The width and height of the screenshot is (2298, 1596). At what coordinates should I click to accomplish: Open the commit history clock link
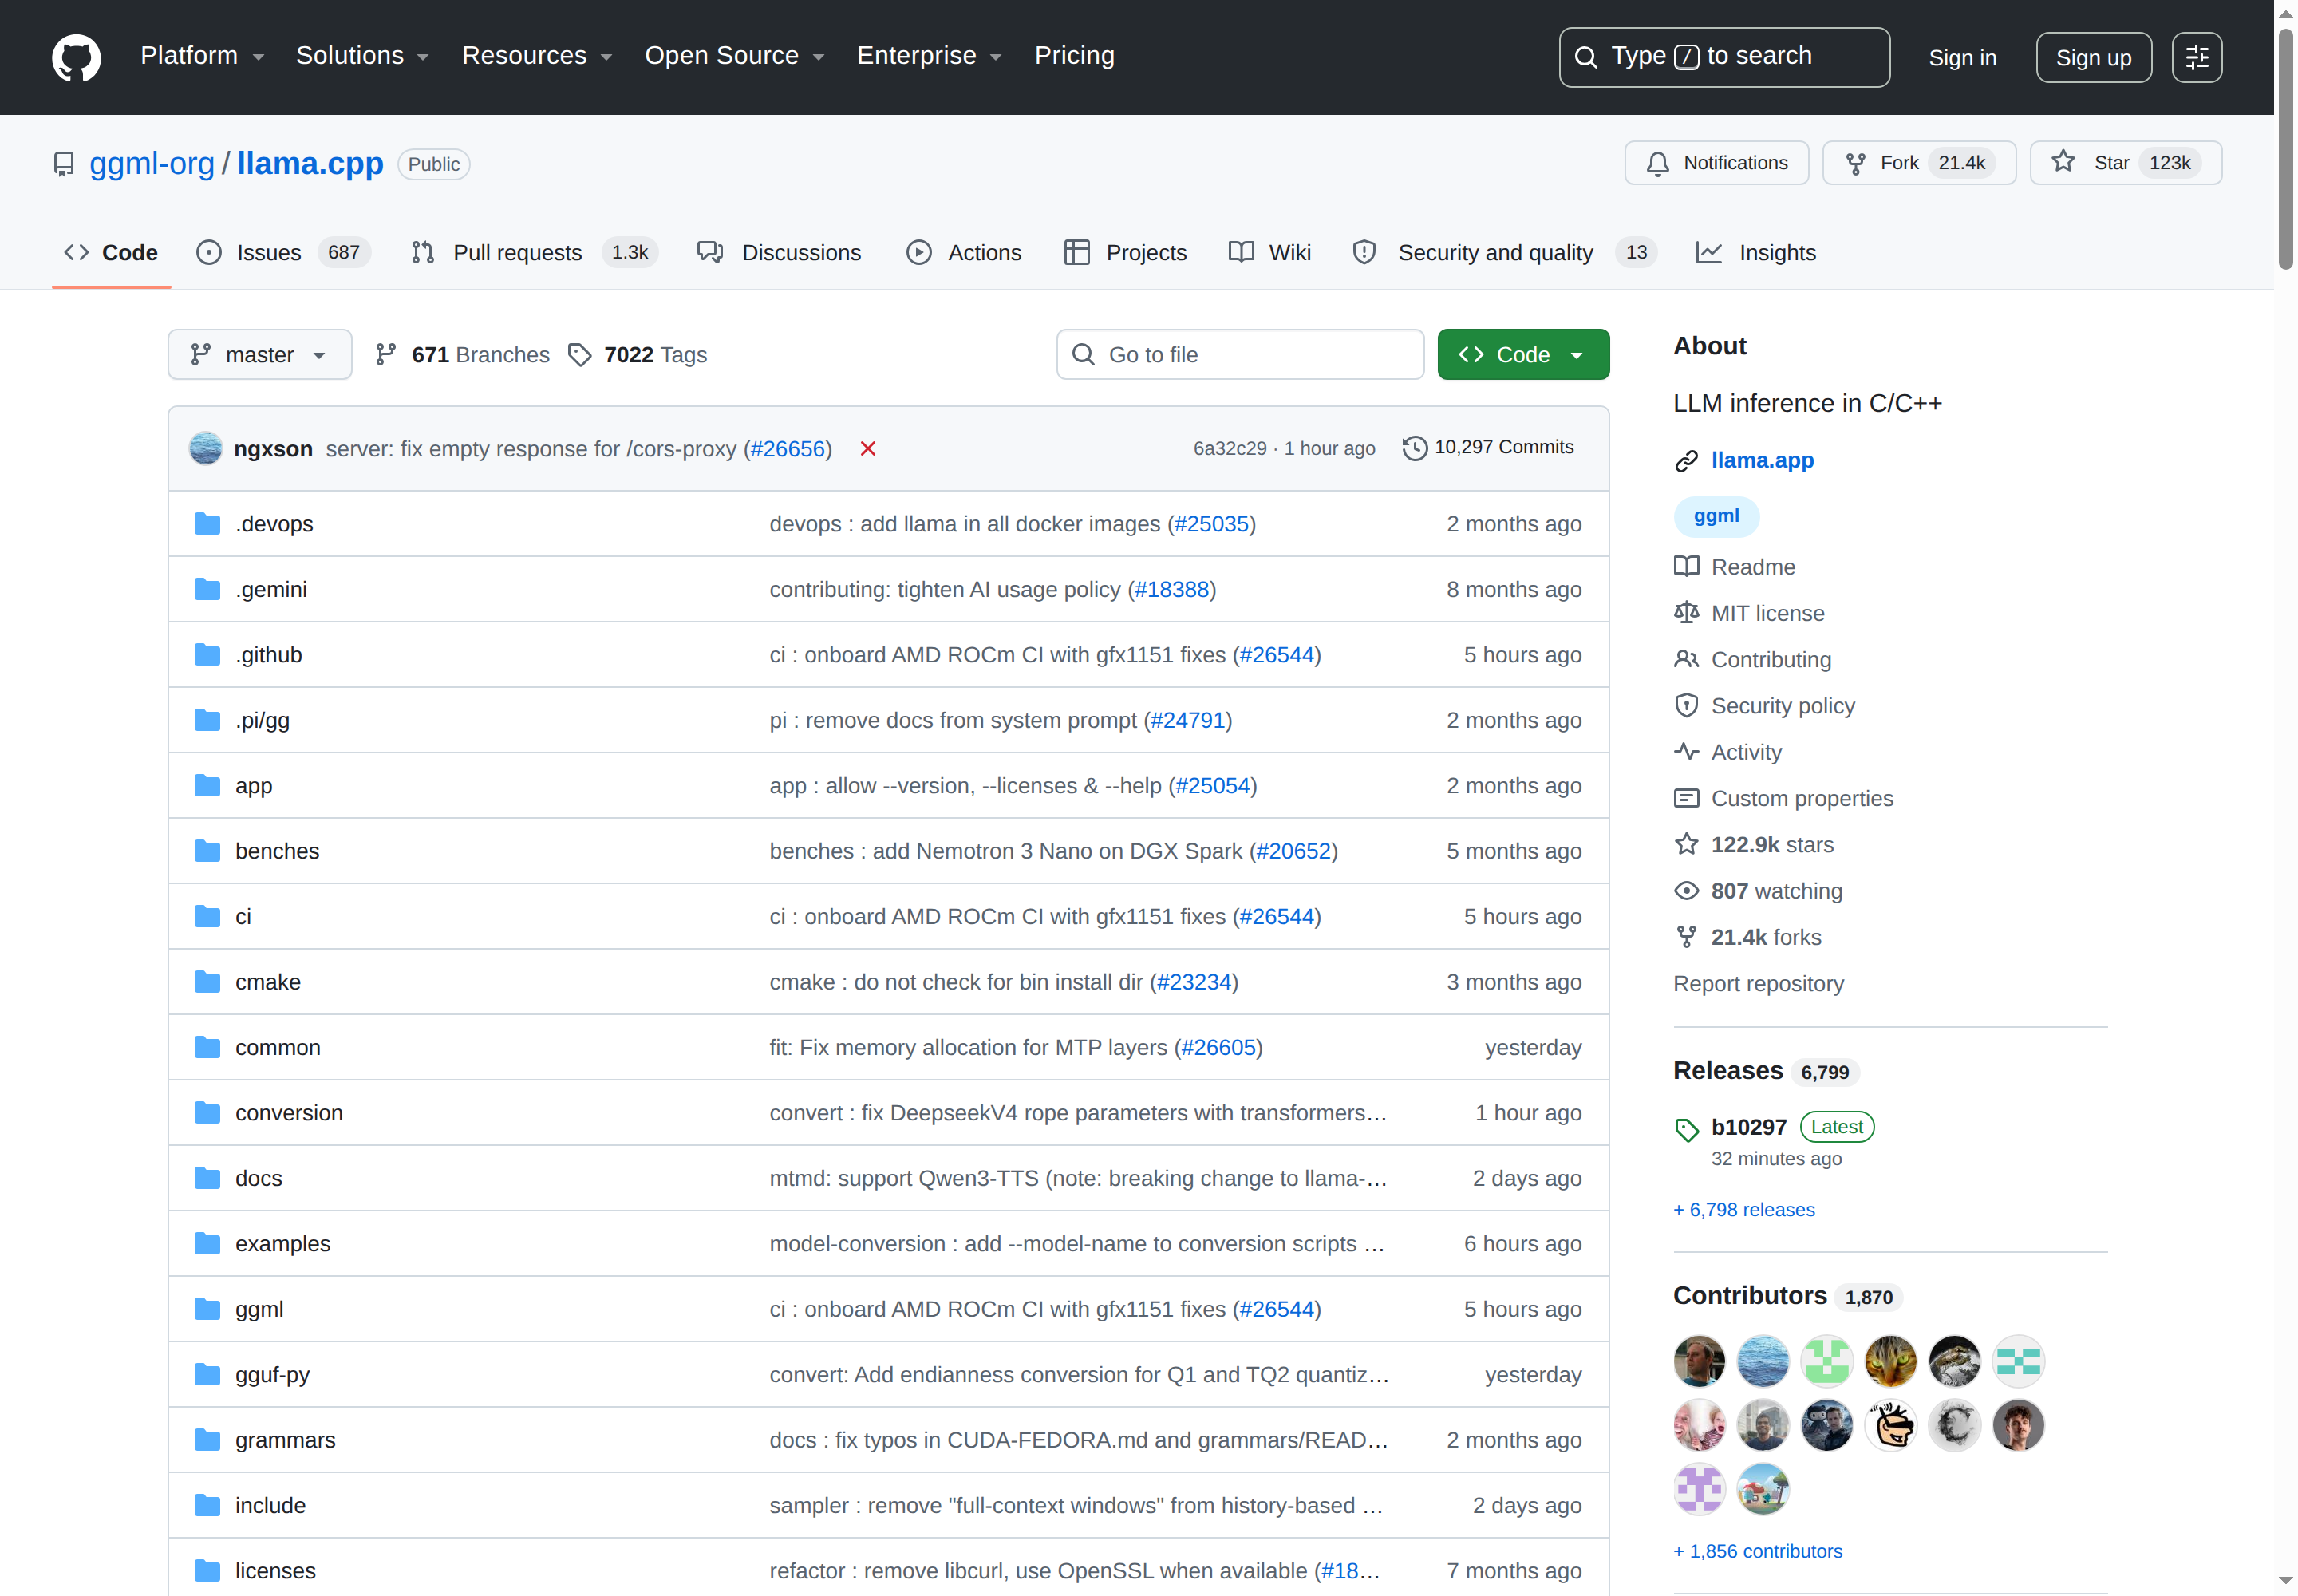click(1488, 448)
